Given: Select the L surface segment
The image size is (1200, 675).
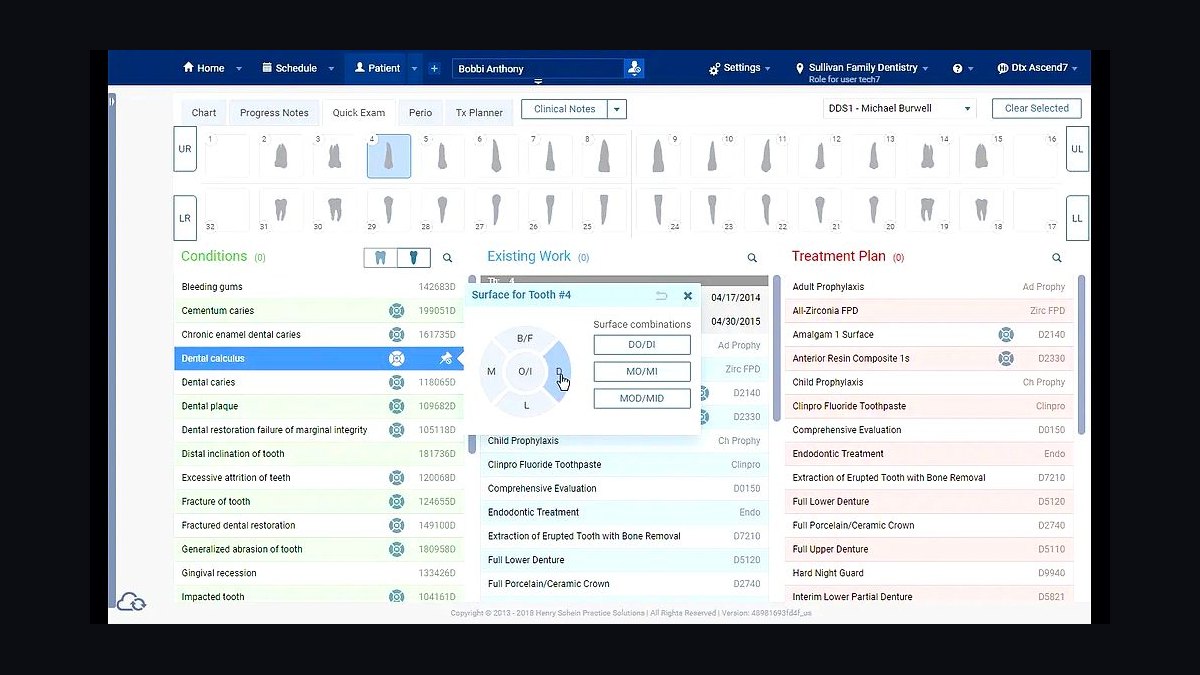Looking at the screenshot, I should pos(526,405).
